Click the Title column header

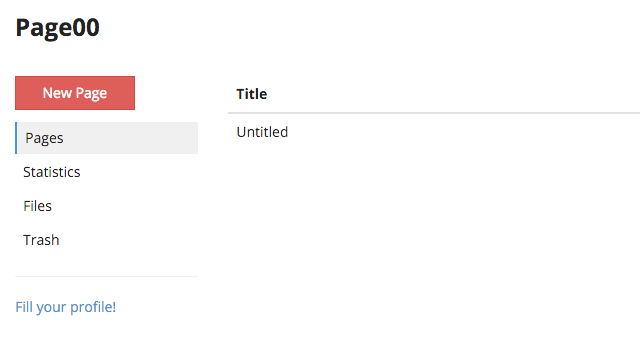pyautogui.click(x=251, y=94)
